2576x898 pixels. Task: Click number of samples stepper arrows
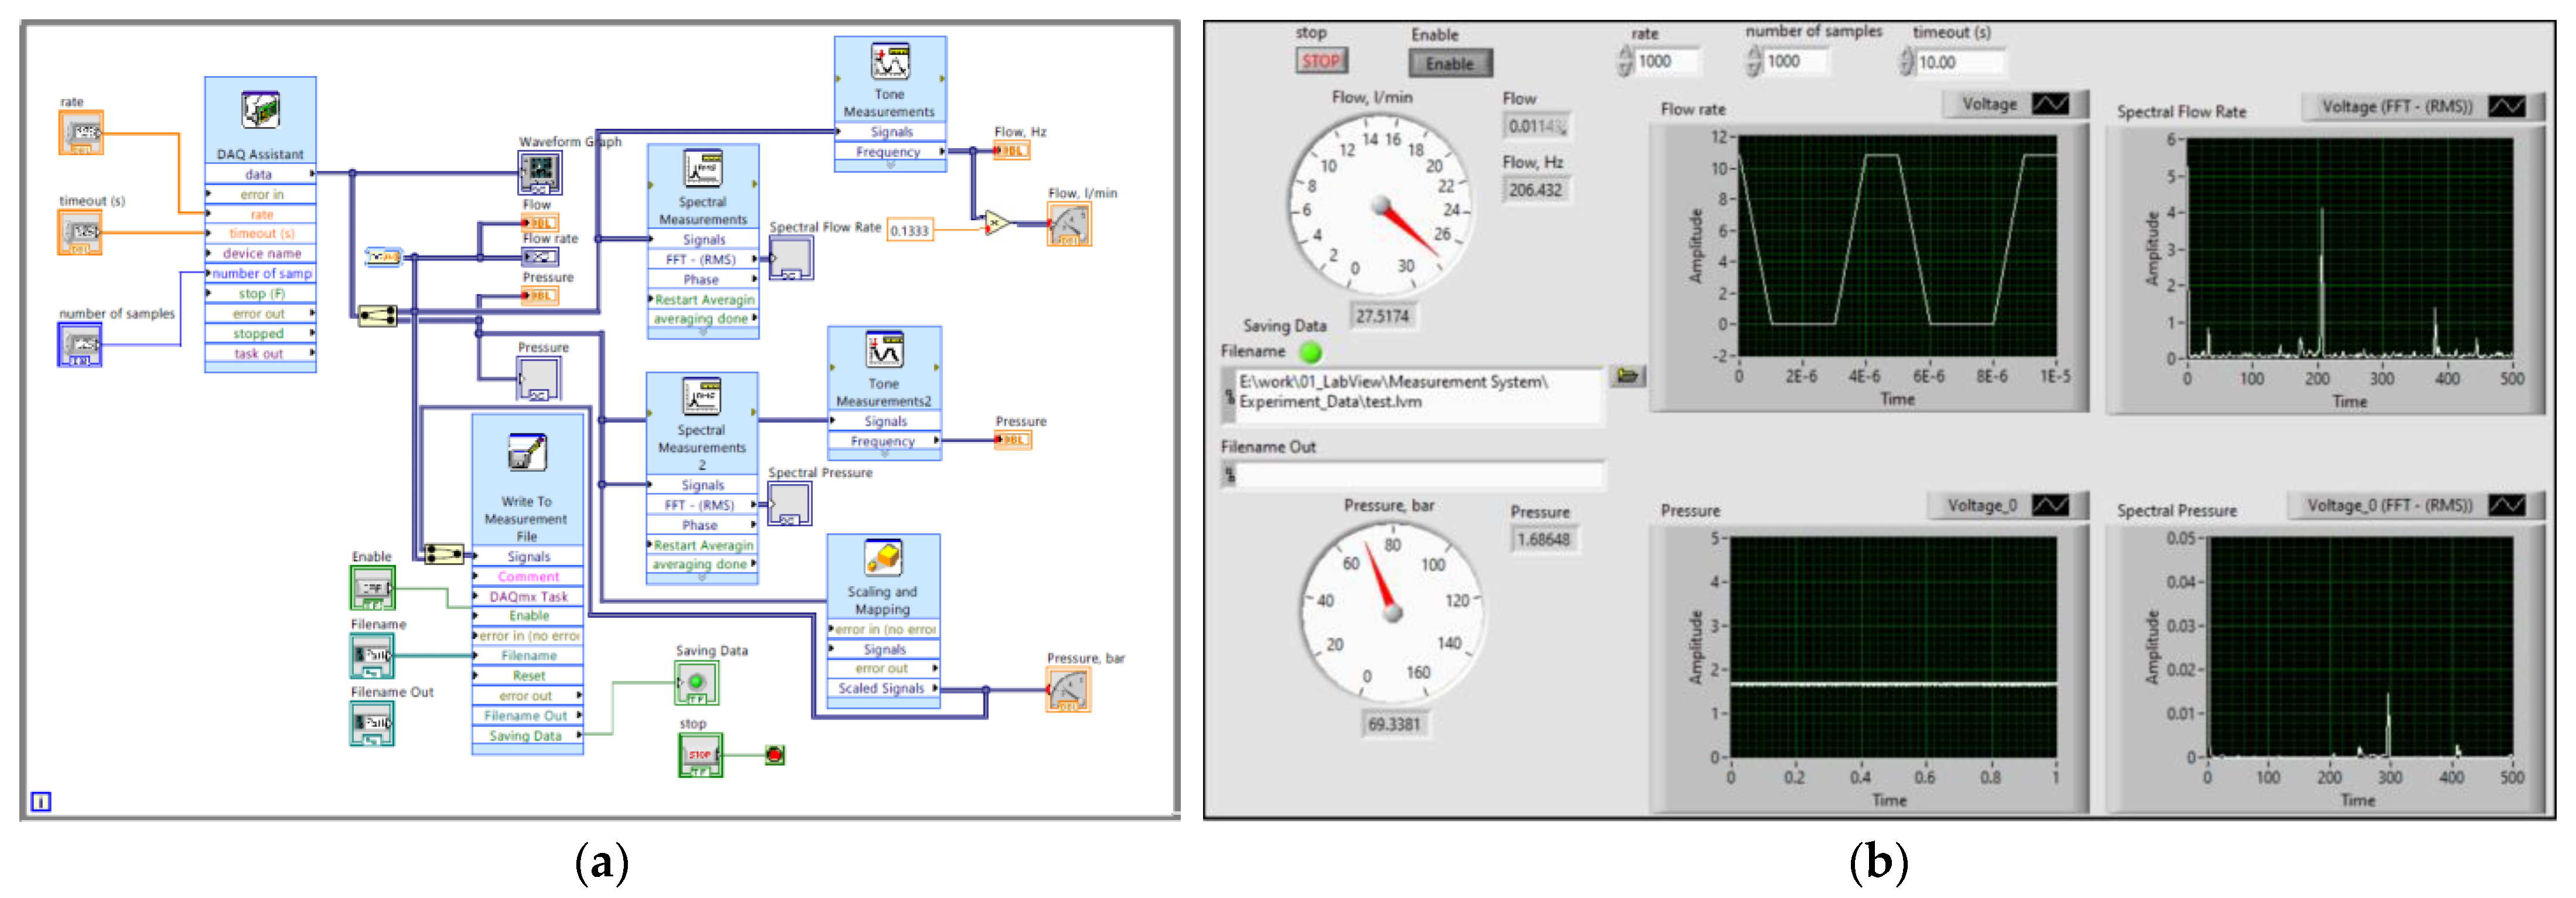(1754, 62)
